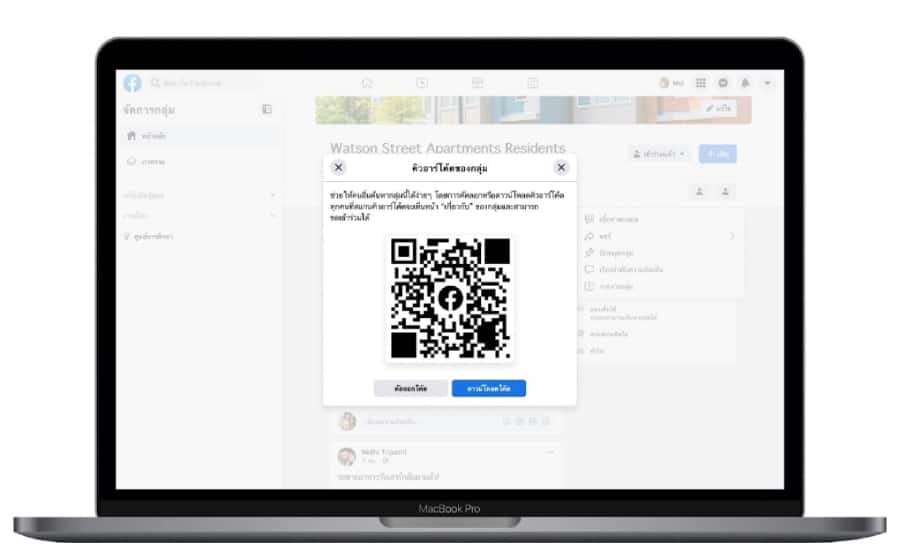
Task: Expand the second collapsible section chevron in sidebar
Action: pyautogui.click(x=273, y=216)
